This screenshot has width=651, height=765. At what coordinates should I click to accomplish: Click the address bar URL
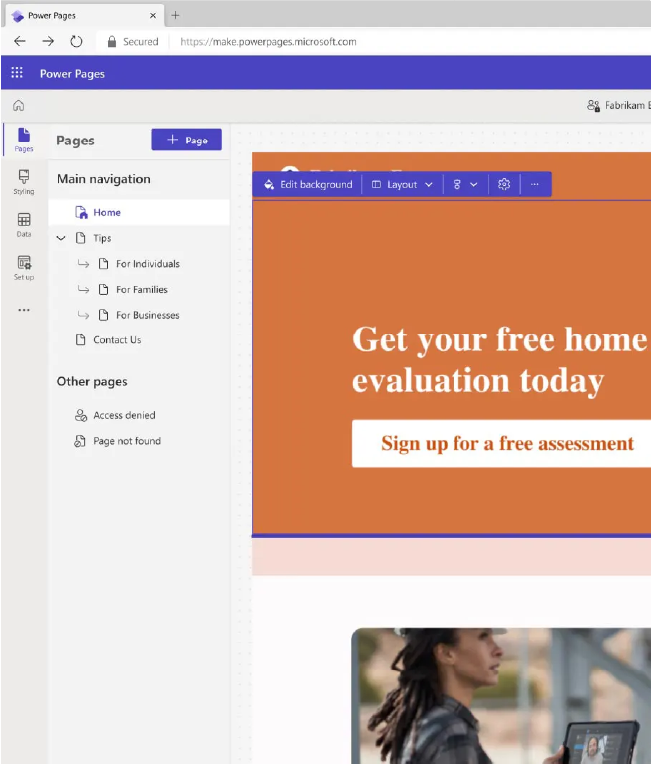[268, 41]
